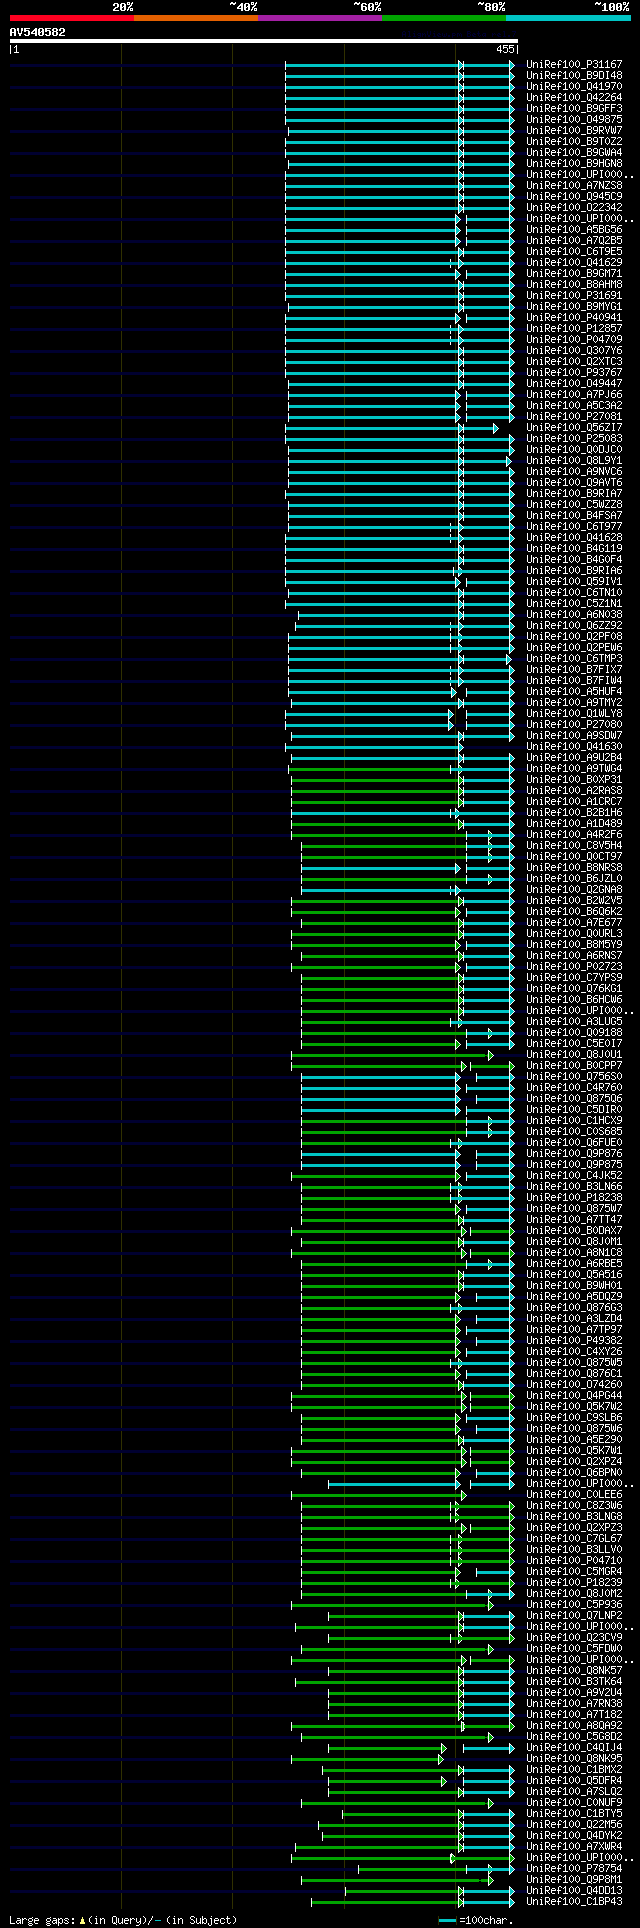Image resolution: width=640 pixels, height=1928 pixels.
Task: Click UniRef100_C1HCX9 entry
Action: point(574,1120)
